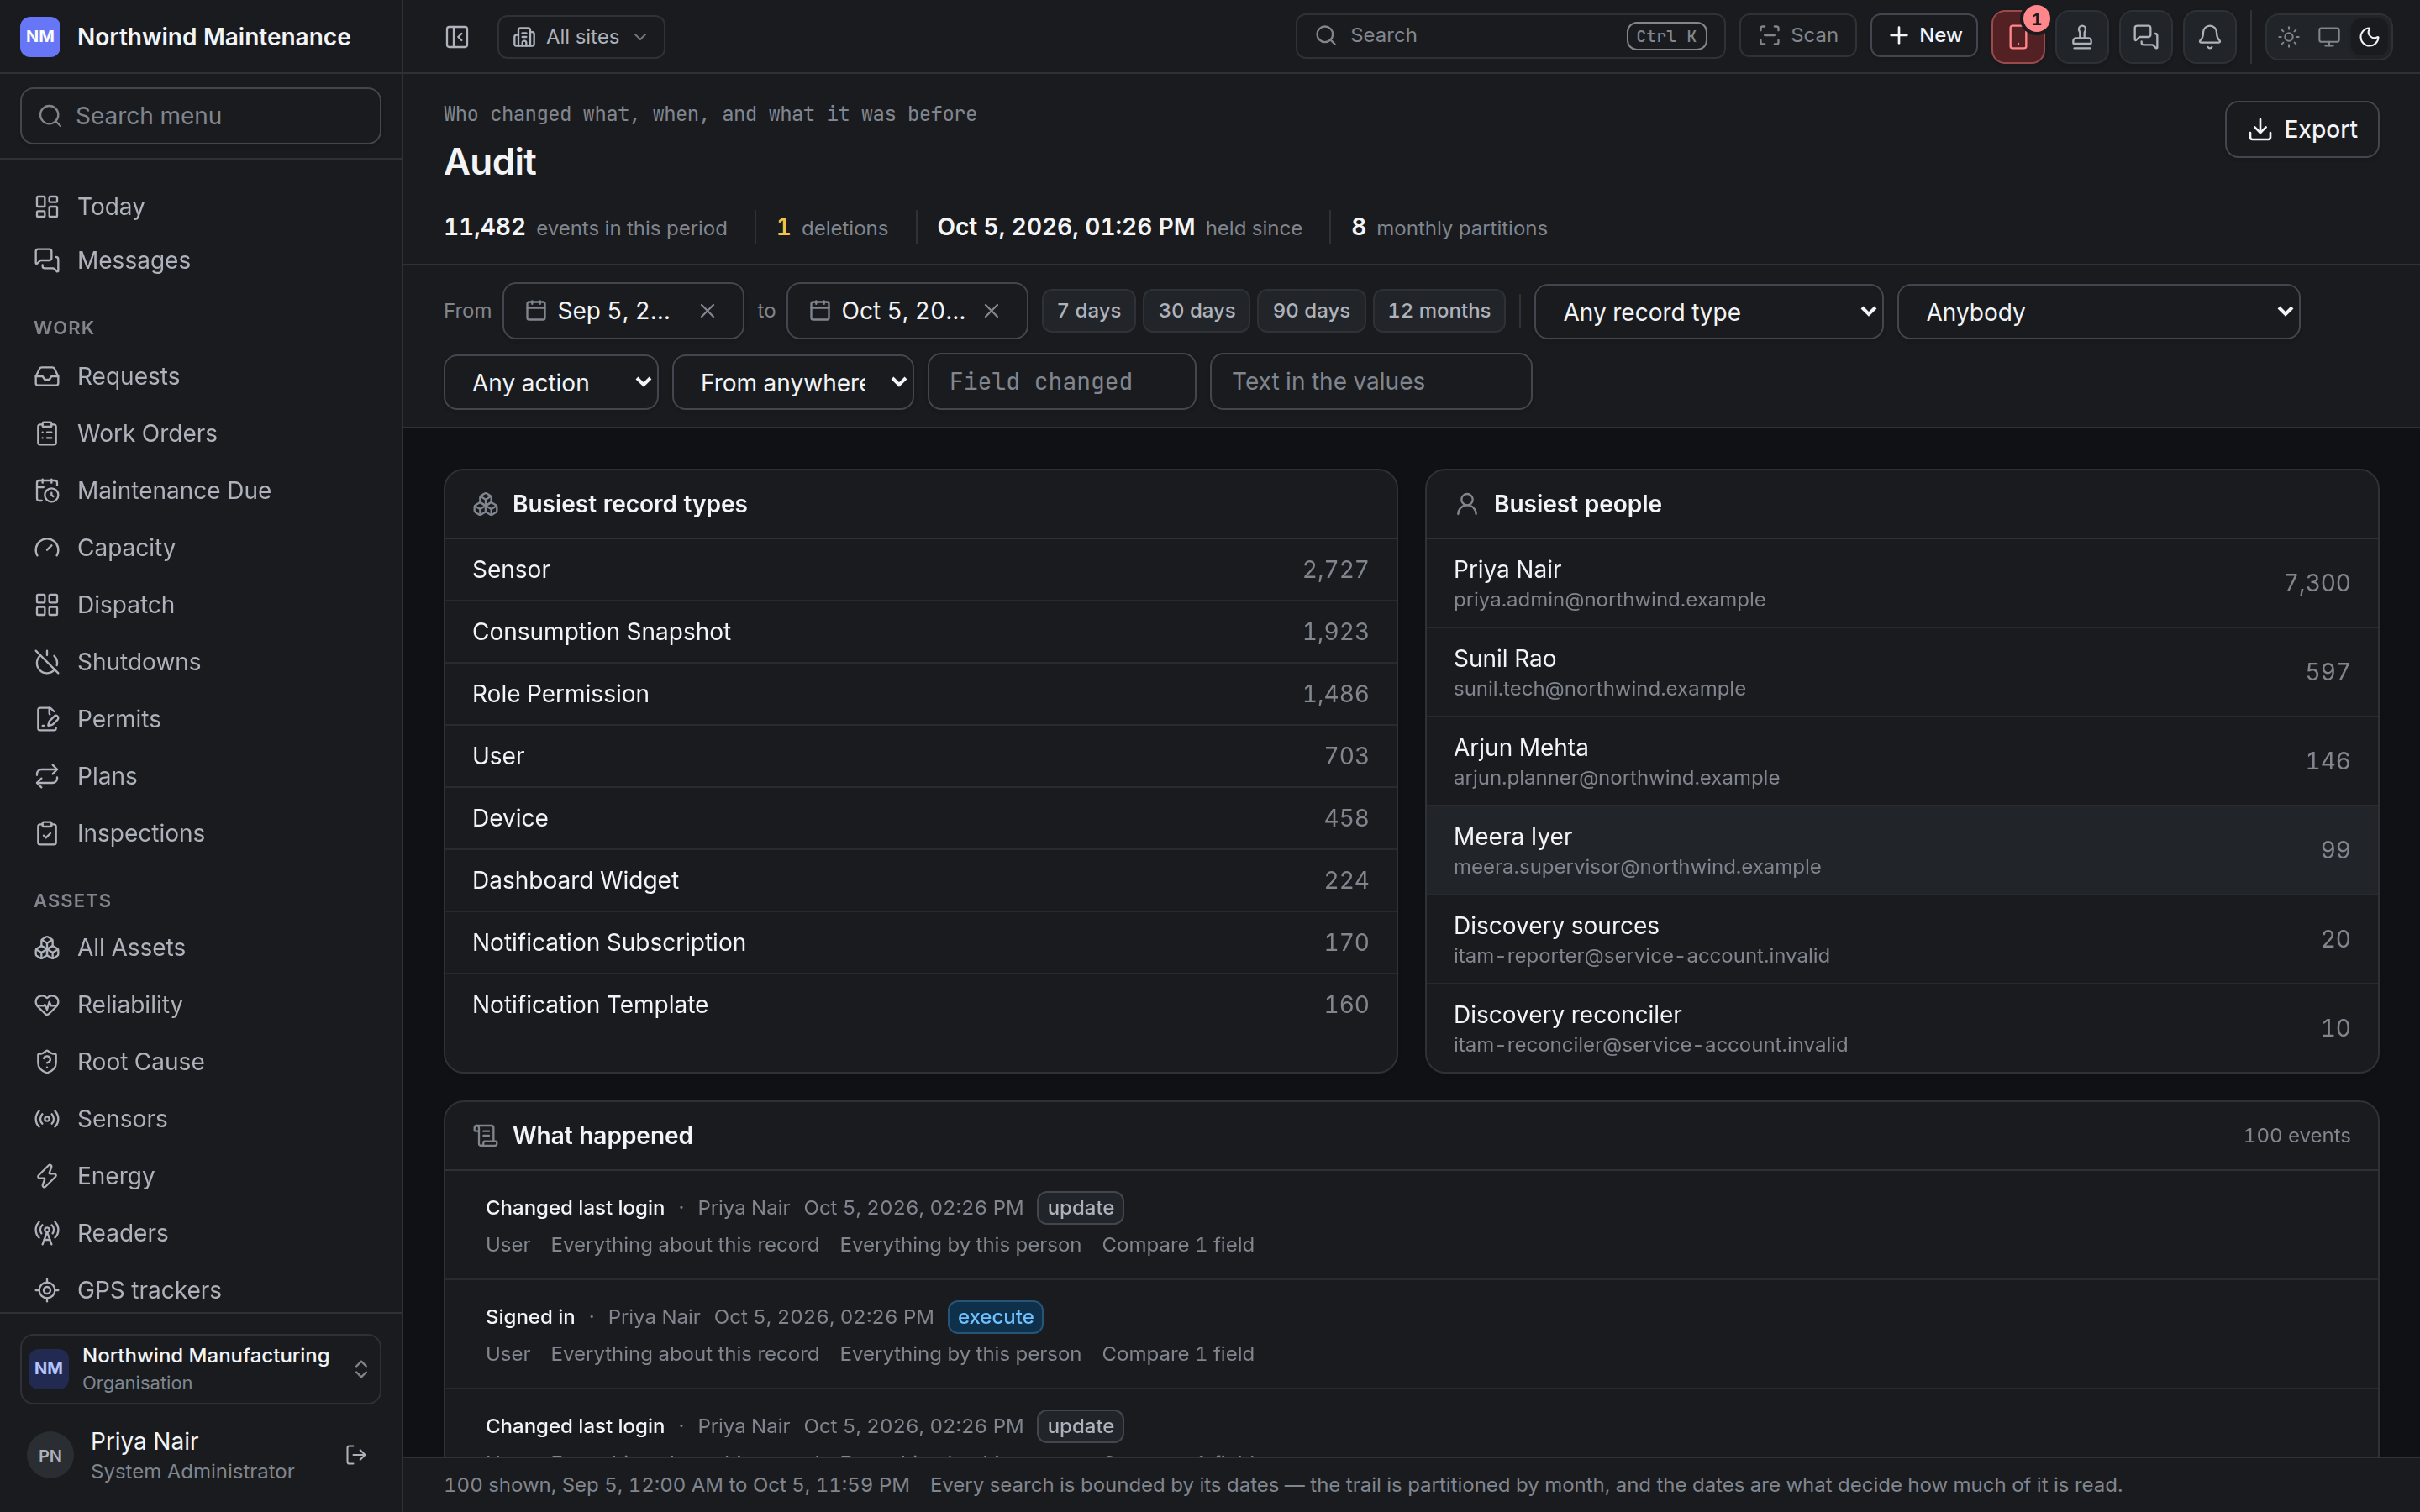This screenshot has height=1512, width=2420.
Task: Click the Field changed input
Action: coord(1061,381)
